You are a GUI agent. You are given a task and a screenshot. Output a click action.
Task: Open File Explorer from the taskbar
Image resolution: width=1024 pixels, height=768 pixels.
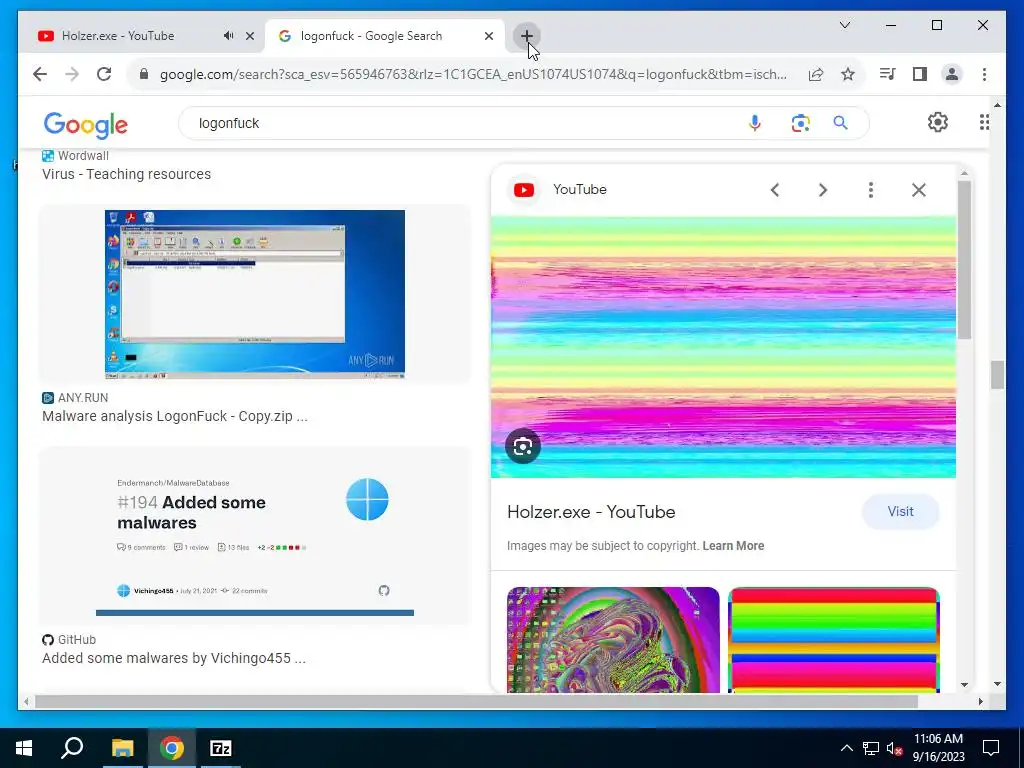tap(122, 748)
